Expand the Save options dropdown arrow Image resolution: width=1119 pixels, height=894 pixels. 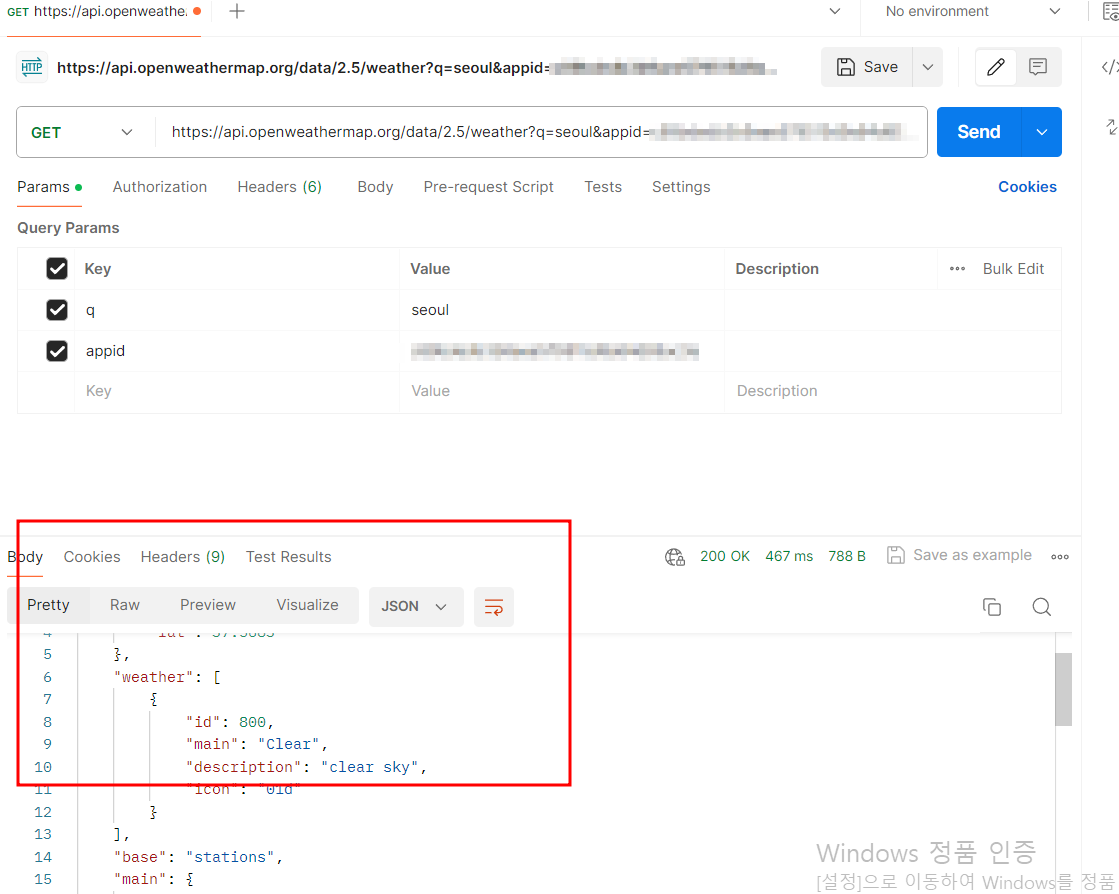(x=928, y=67)
